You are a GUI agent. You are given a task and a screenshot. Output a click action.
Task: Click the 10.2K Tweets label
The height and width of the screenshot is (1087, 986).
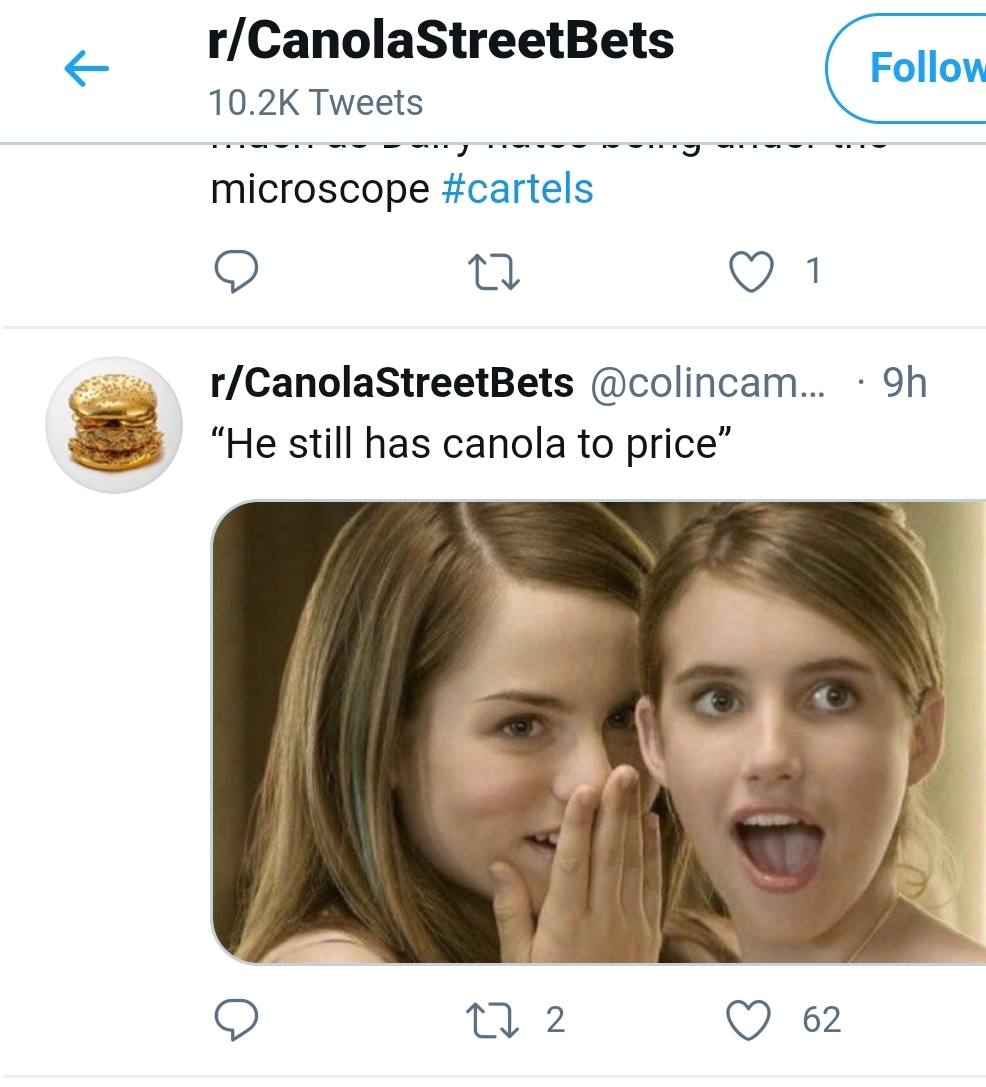pos(315,103)
